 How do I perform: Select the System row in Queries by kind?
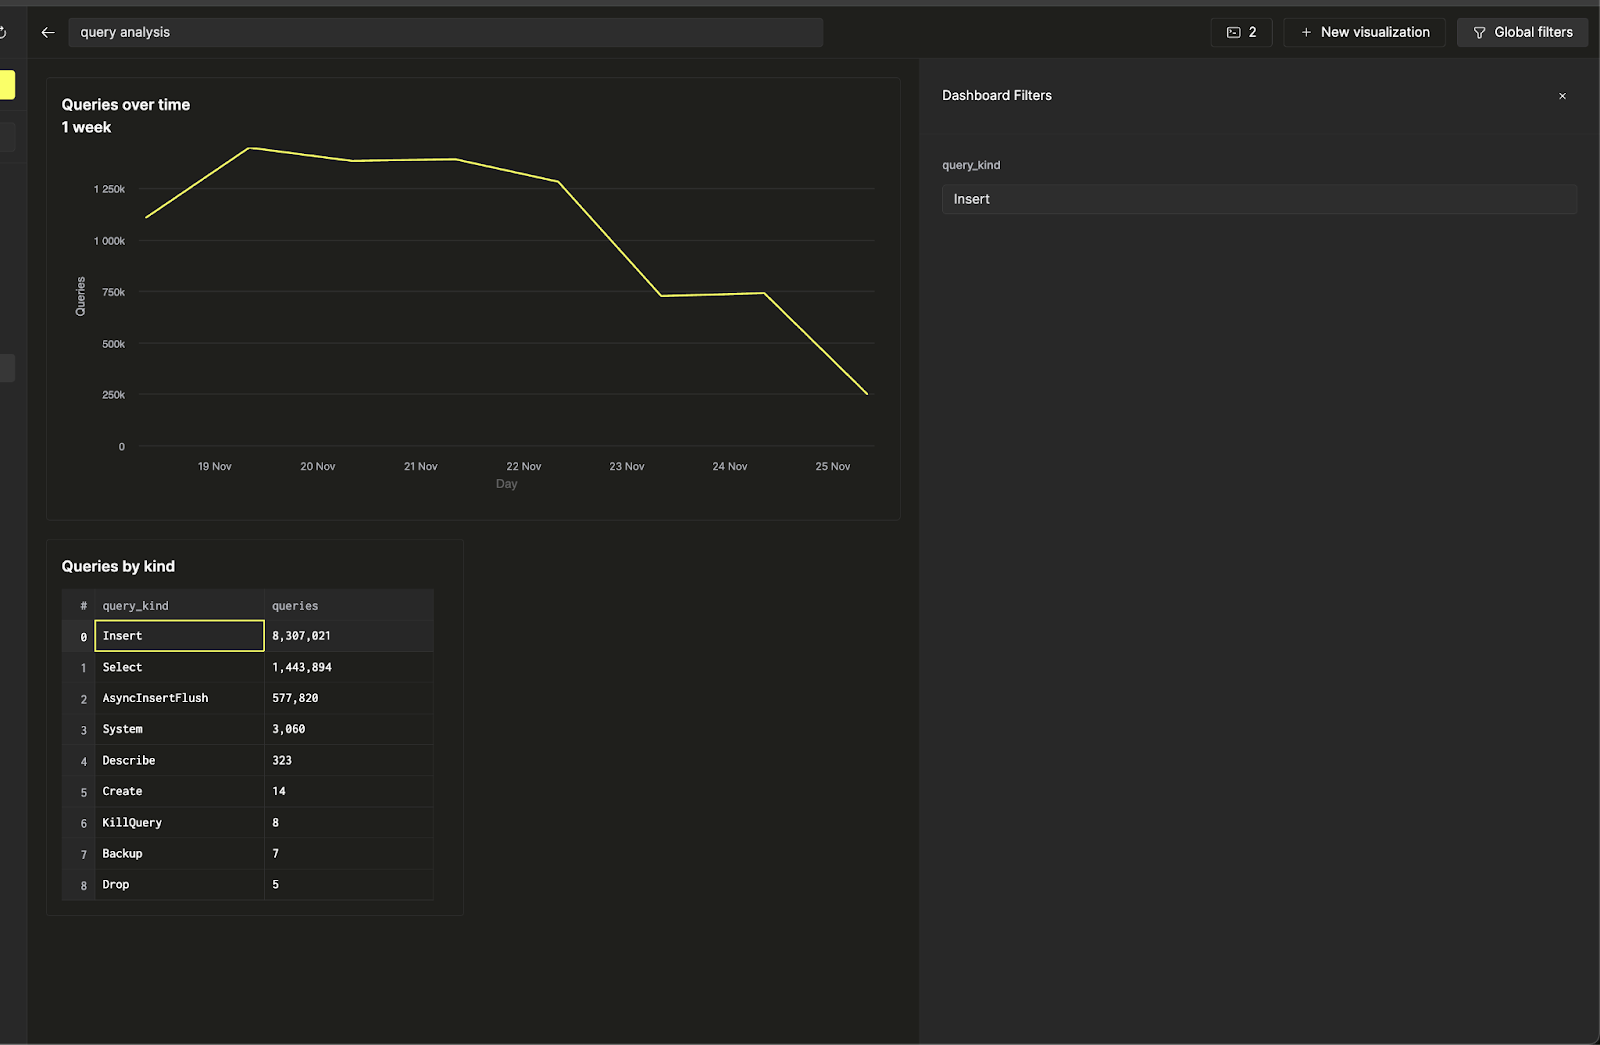(x=179, y=729)
